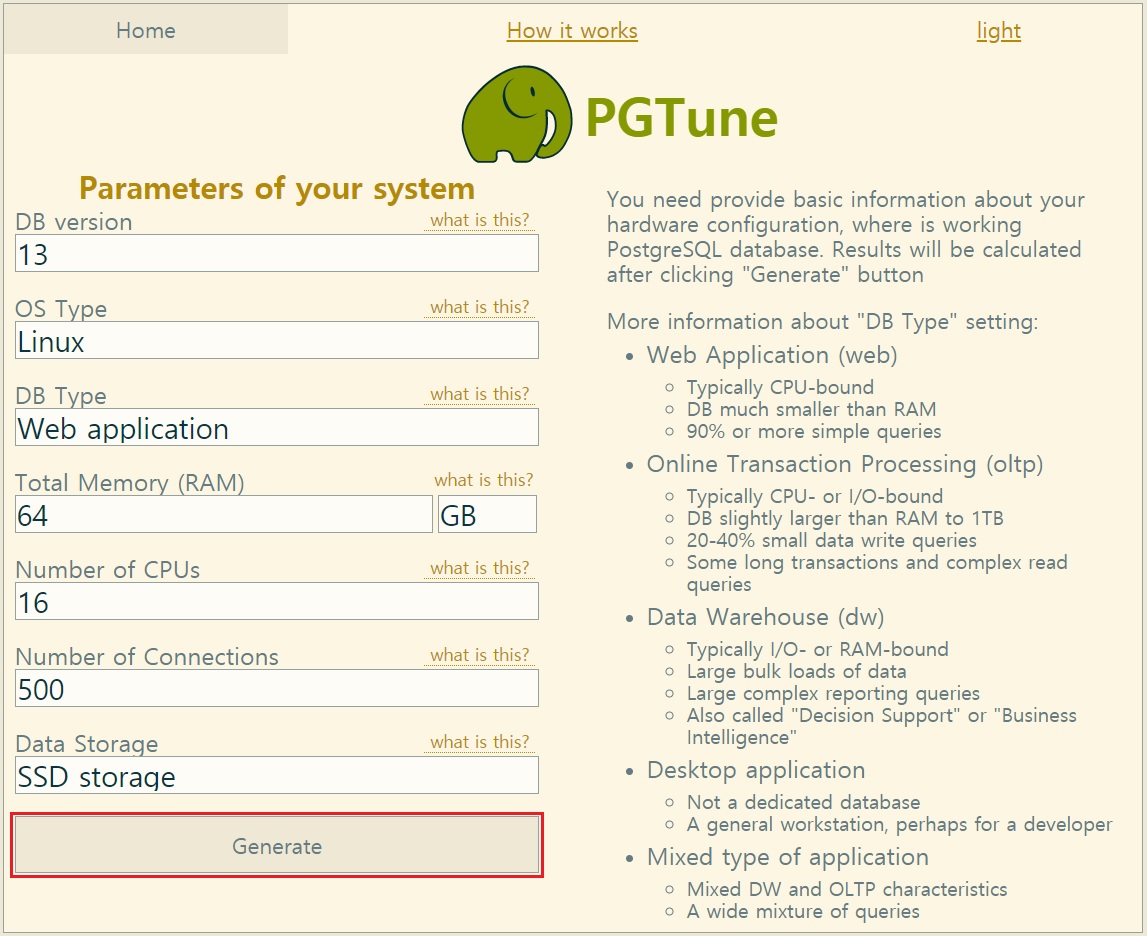1147x936 pixels.
Task: Click 'what is this?' for Number of Connections
Action: [479, 655]
